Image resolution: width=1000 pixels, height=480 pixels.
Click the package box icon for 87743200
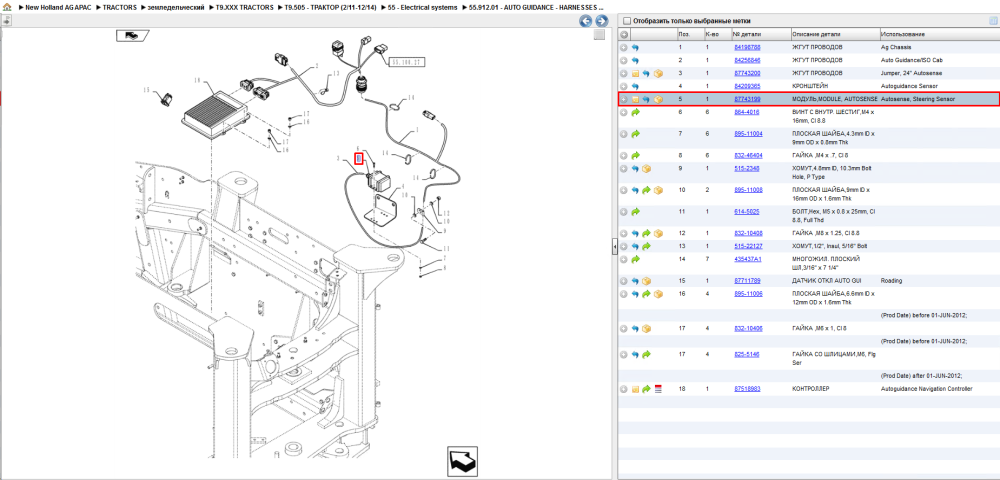point(658,74)
